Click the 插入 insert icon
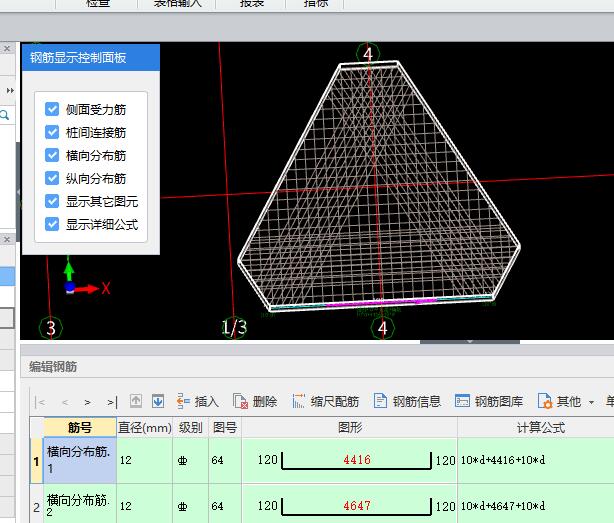Image resolution: width=614 pixels, height=523 pixels. pyautogui.click(x=183, y=401)
